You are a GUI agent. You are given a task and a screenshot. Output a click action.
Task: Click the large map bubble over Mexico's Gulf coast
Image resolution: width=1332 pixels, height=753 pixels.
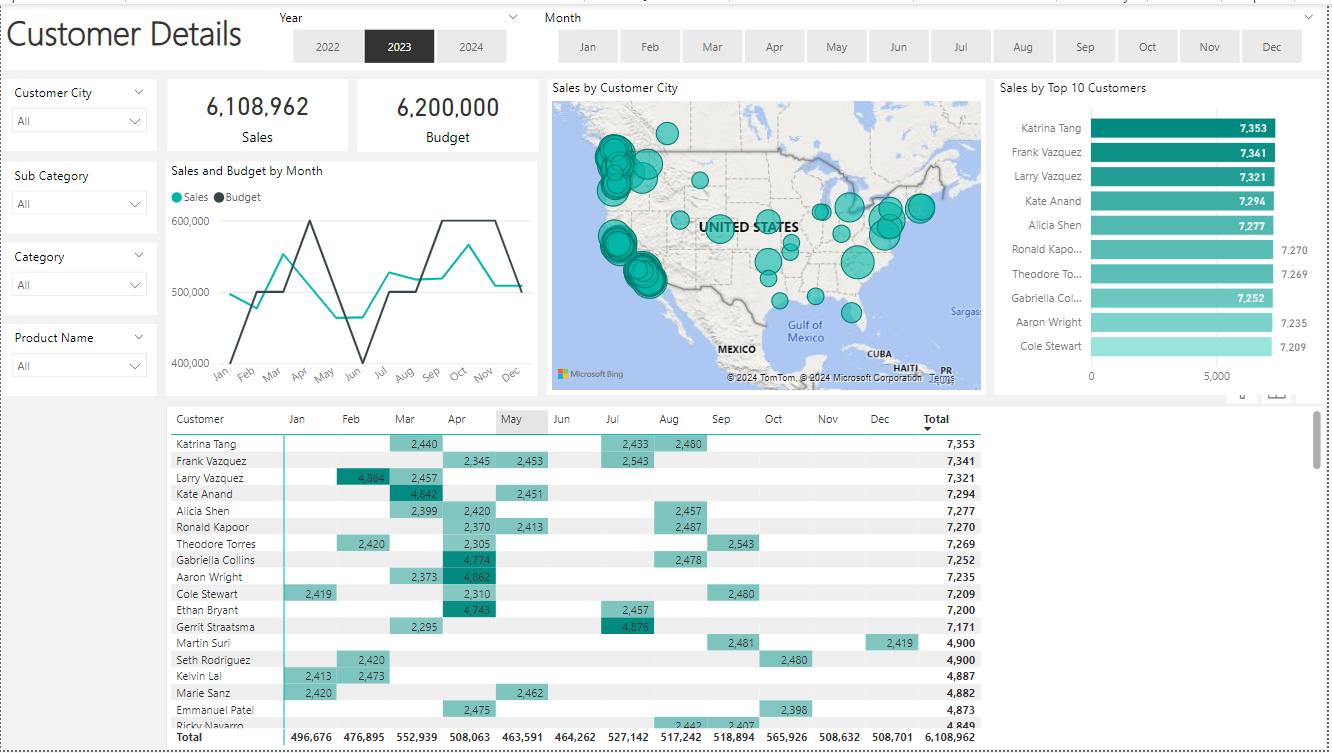(851, 313)
